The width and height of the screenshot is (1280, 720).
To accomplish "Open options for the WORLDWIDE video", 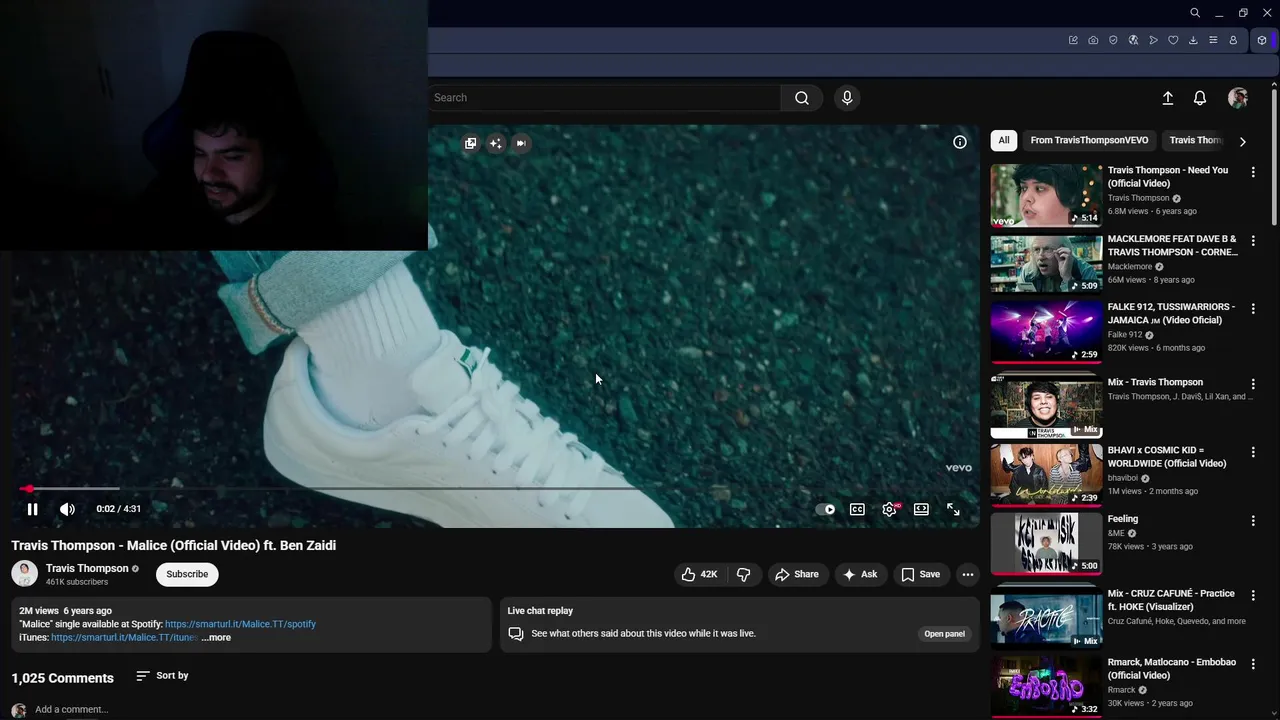I will point(1253,452).
